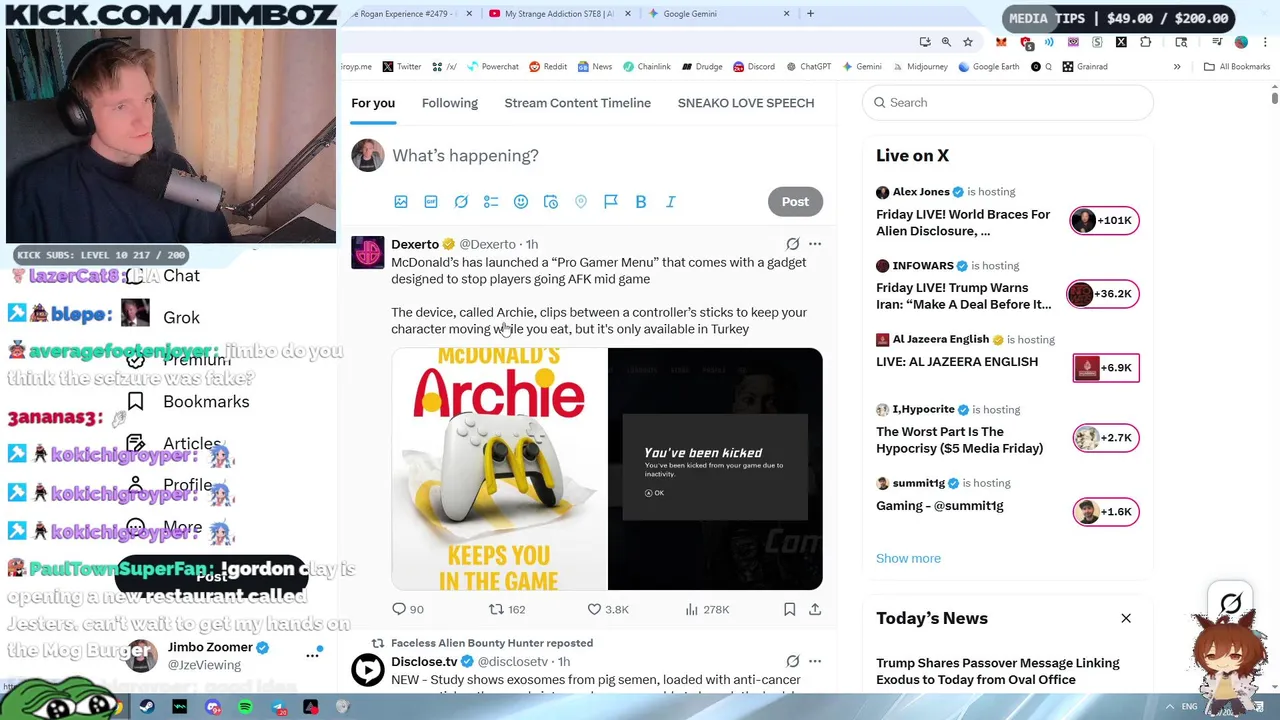Open Alex Jones Friday LIVE broadcast
Screen dimensions: 1280x720
(1007, 211)
